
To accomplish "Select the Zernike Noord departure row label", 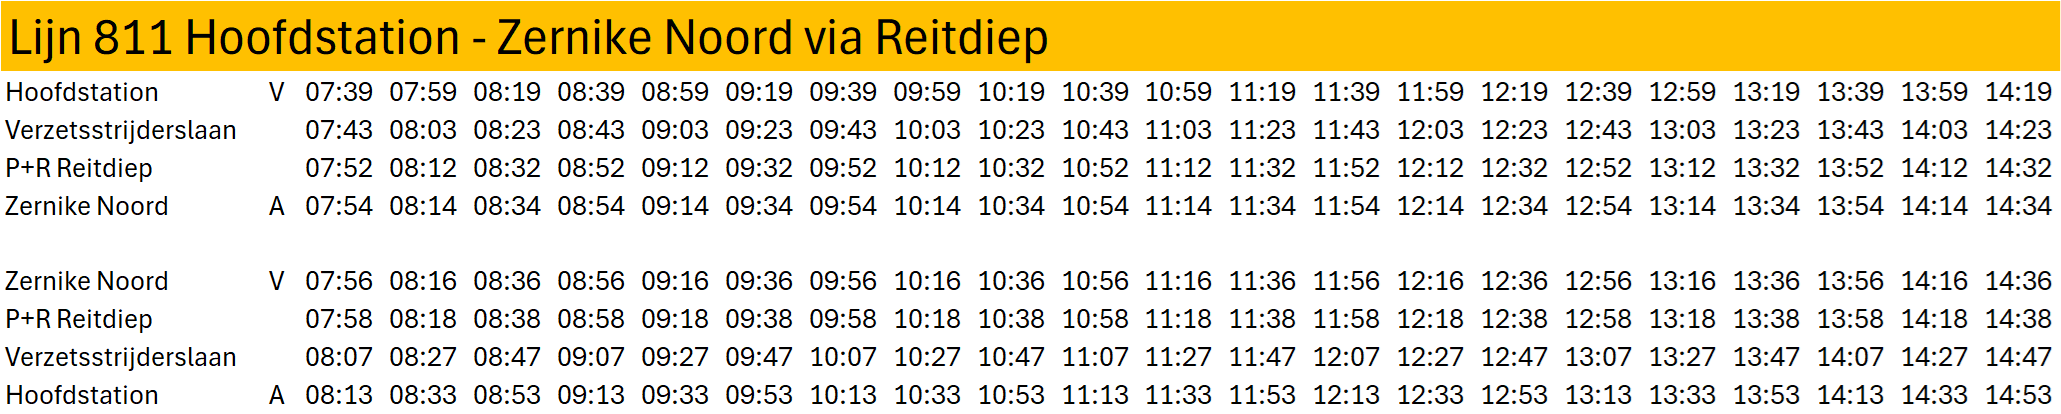I will (87, 281).
